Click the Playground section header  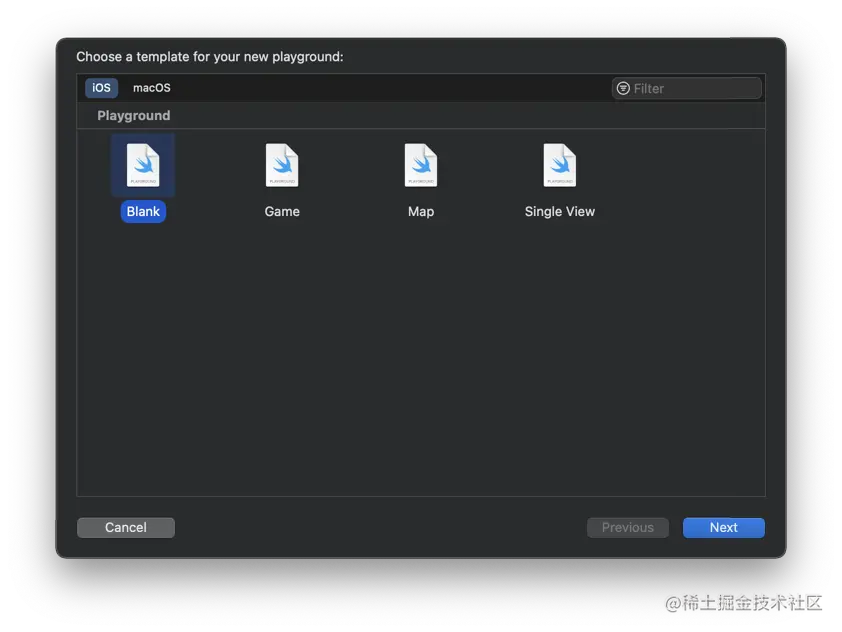pos(134,115)
